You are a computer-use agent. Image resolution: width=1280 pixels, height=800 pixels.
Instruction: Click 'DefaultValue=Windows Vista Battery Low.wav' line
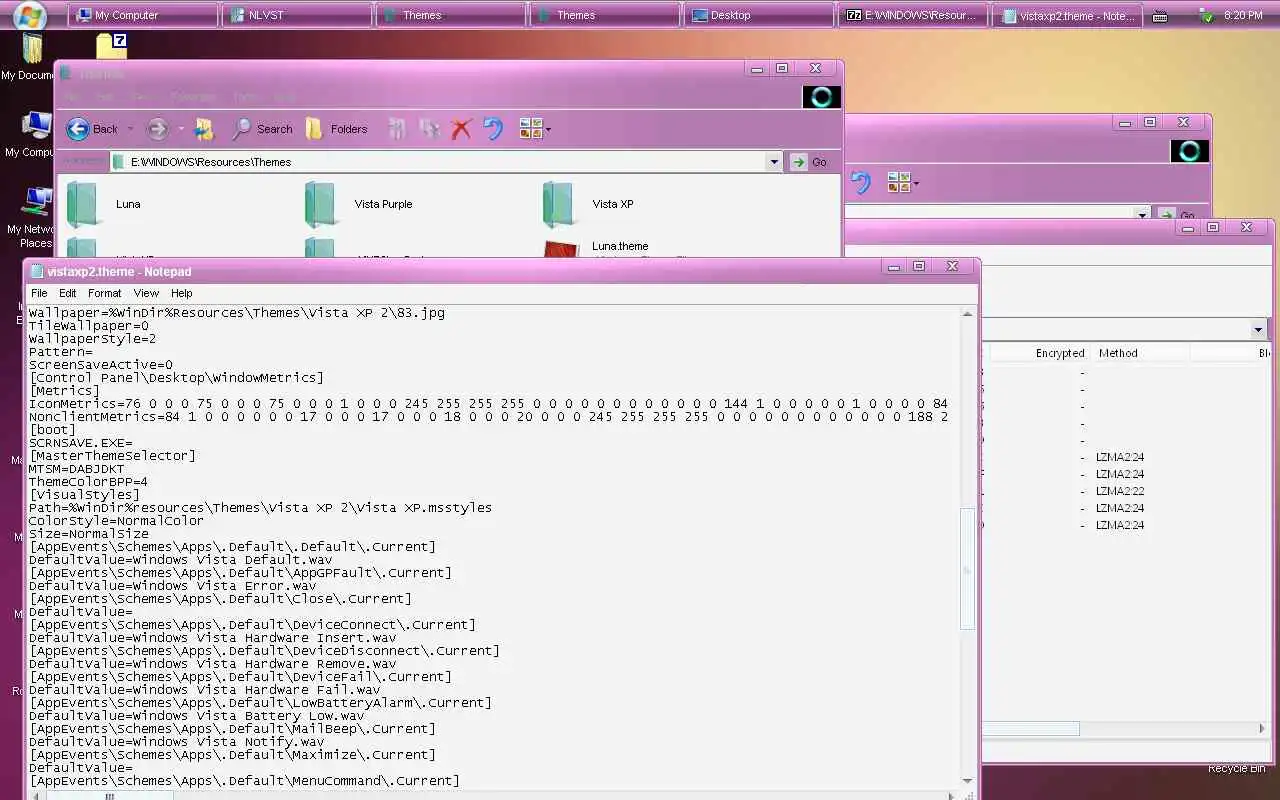click(x=196, y=716)
